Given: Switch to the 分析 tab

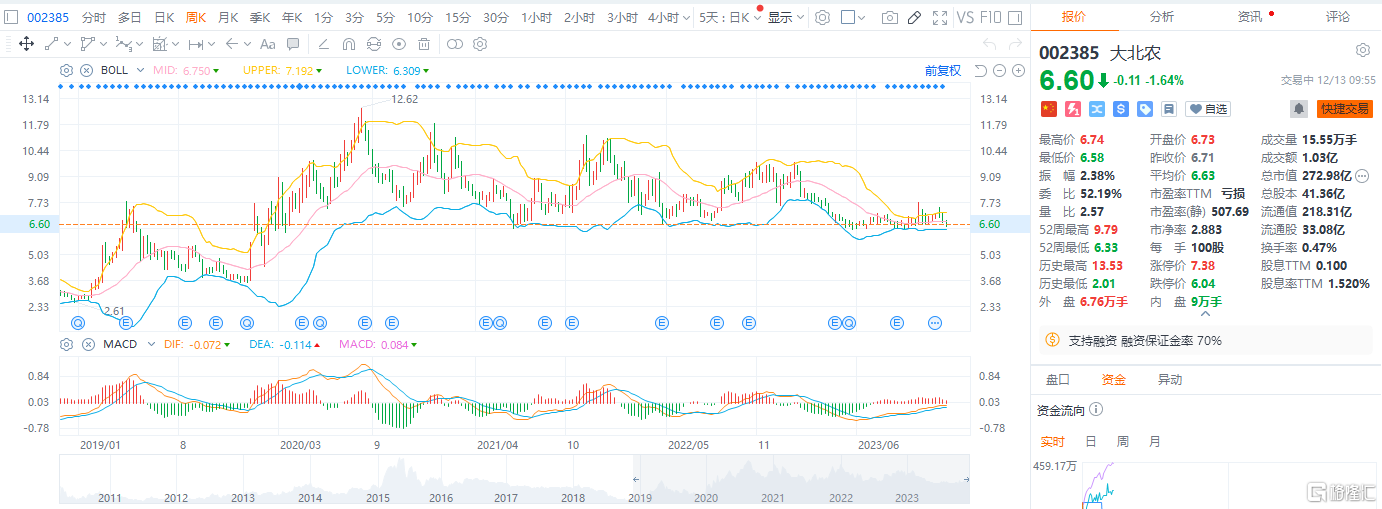Looking at the screenshot, I should coord(1162,17).
